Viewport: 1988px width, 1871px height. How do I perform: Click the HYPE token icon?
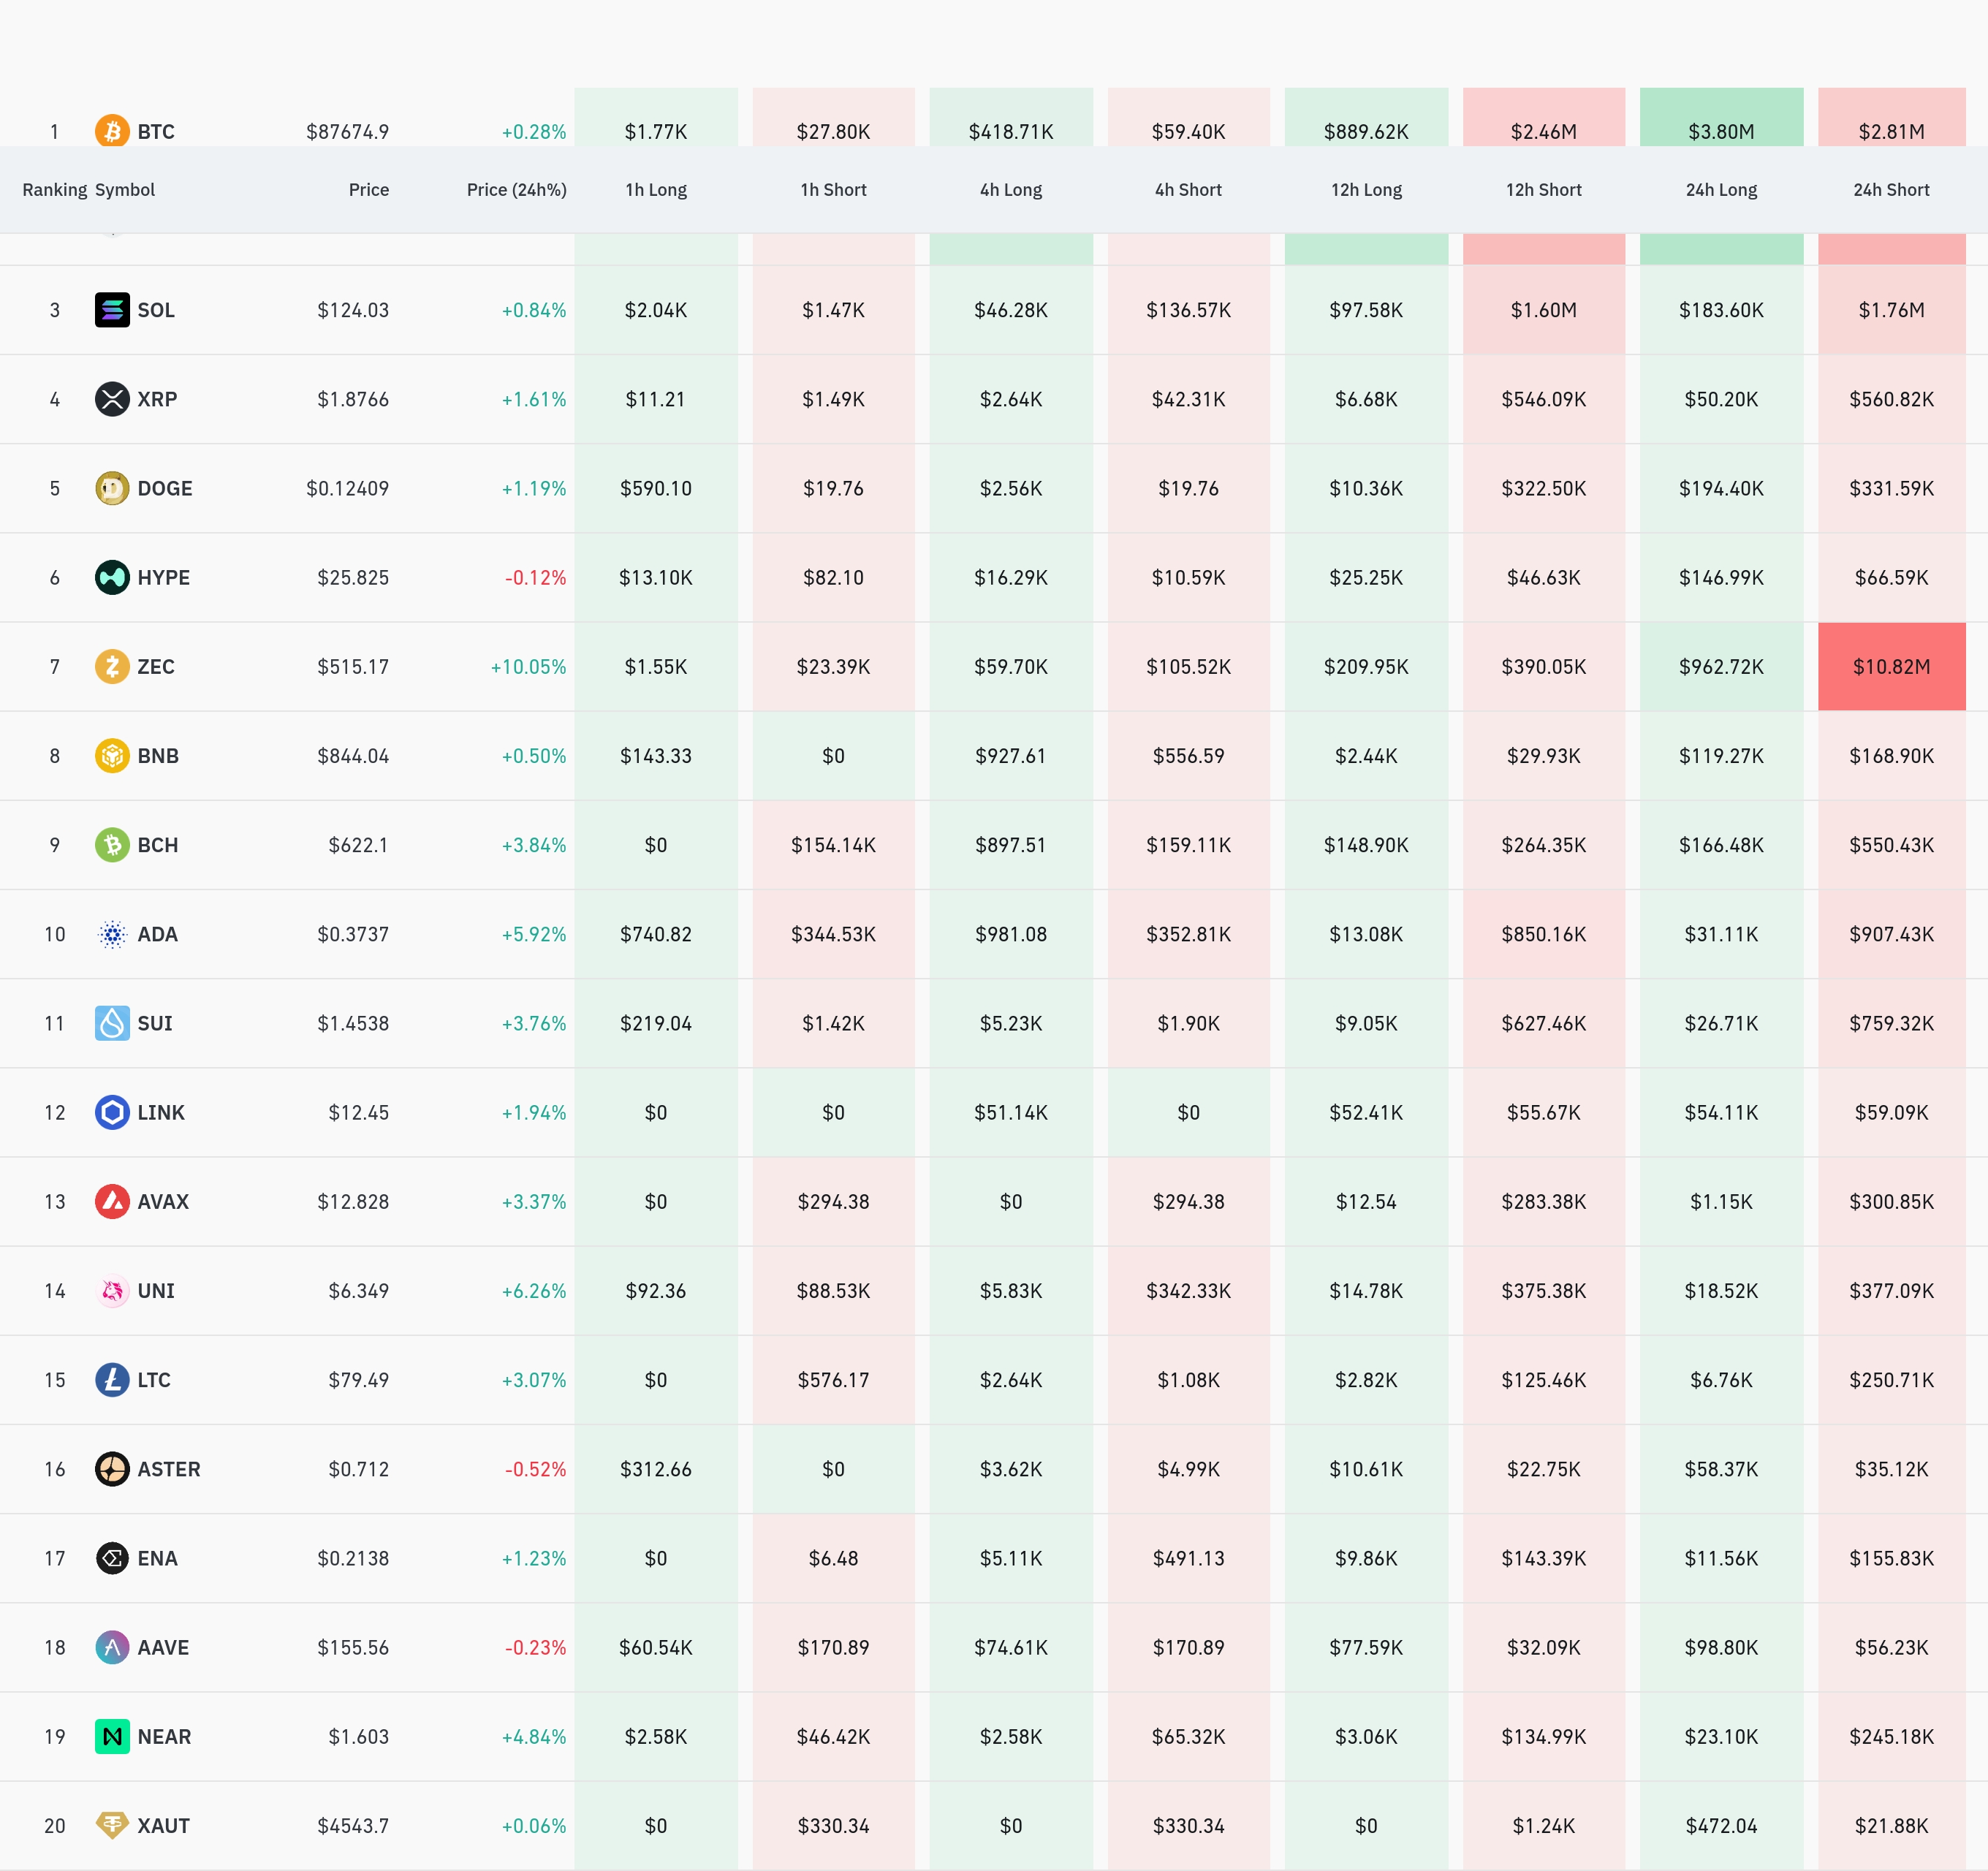(x=112, y=577)
